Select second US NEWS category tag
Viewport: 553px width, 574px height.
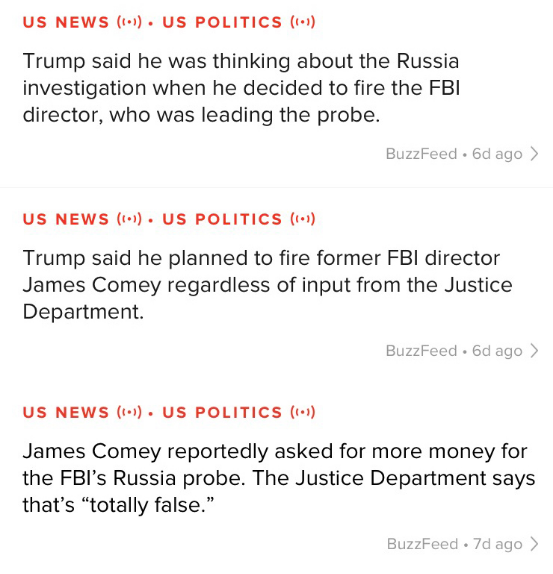coord(66,219)
